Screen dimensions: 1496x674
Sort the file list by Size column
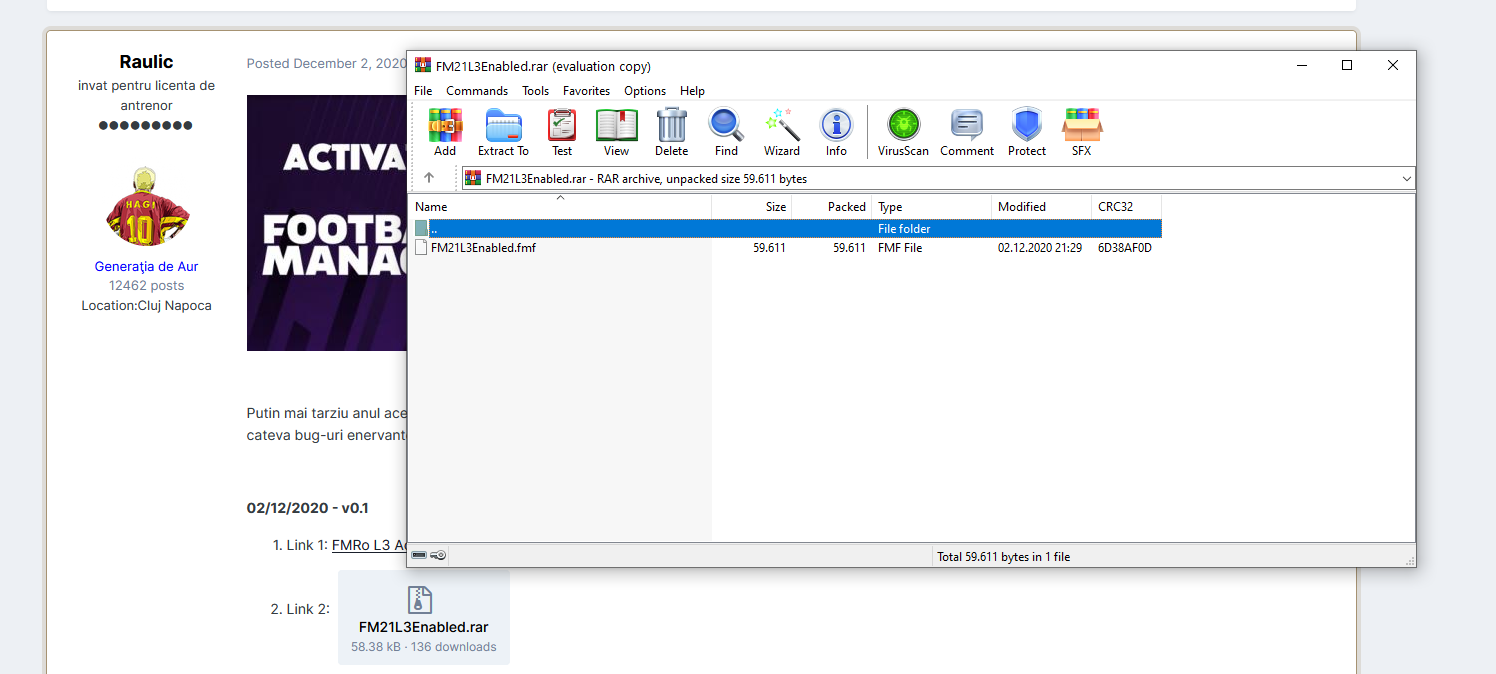[x=752, y=207]
